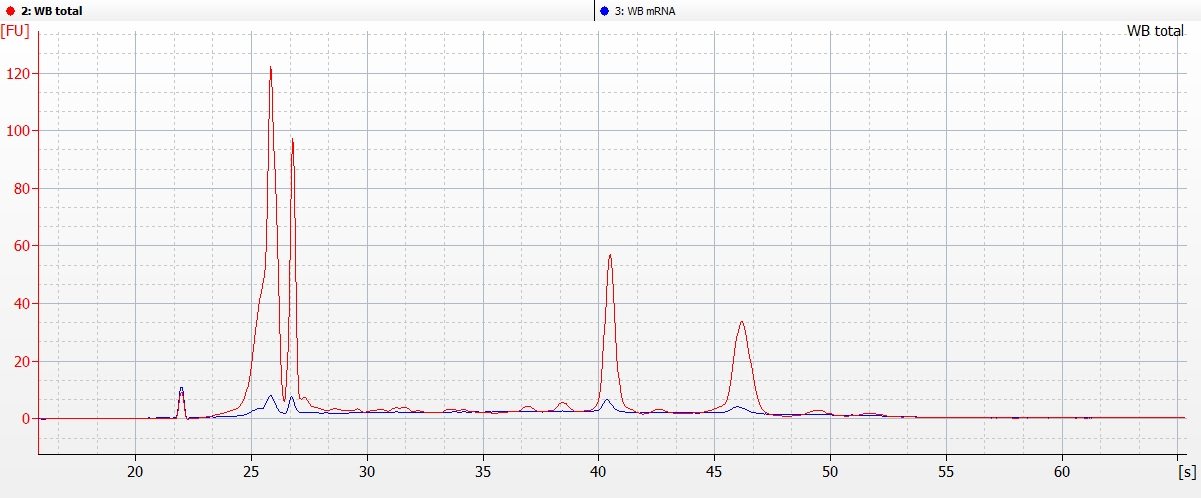This screenshot has height=498, width=1201.
Task: Click the broad red peak near 46 seconds
Action: point(741,323)
